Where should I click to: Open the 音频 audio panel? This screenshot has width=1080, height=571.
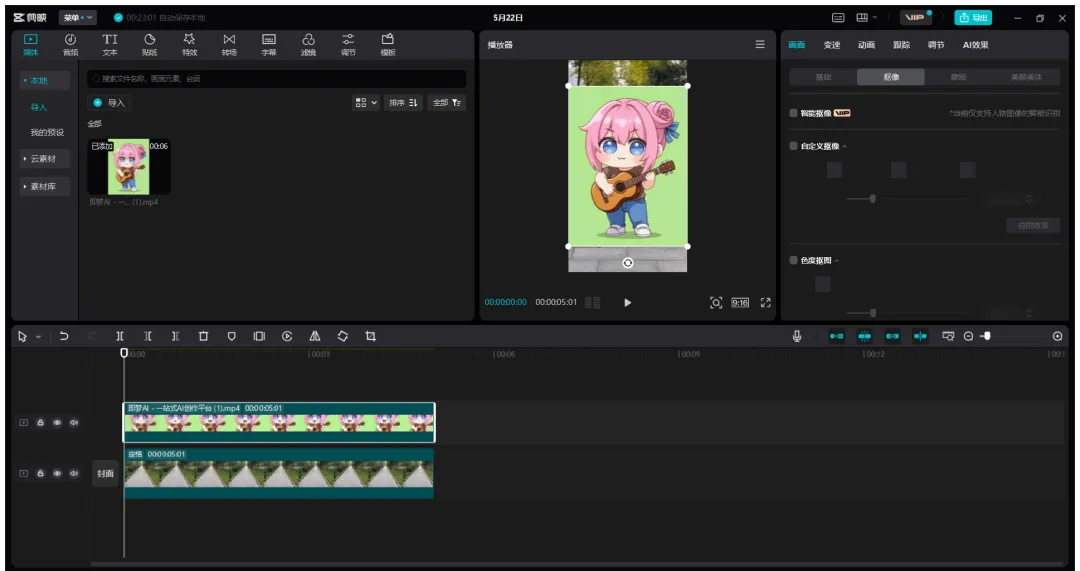coord(70,44)
